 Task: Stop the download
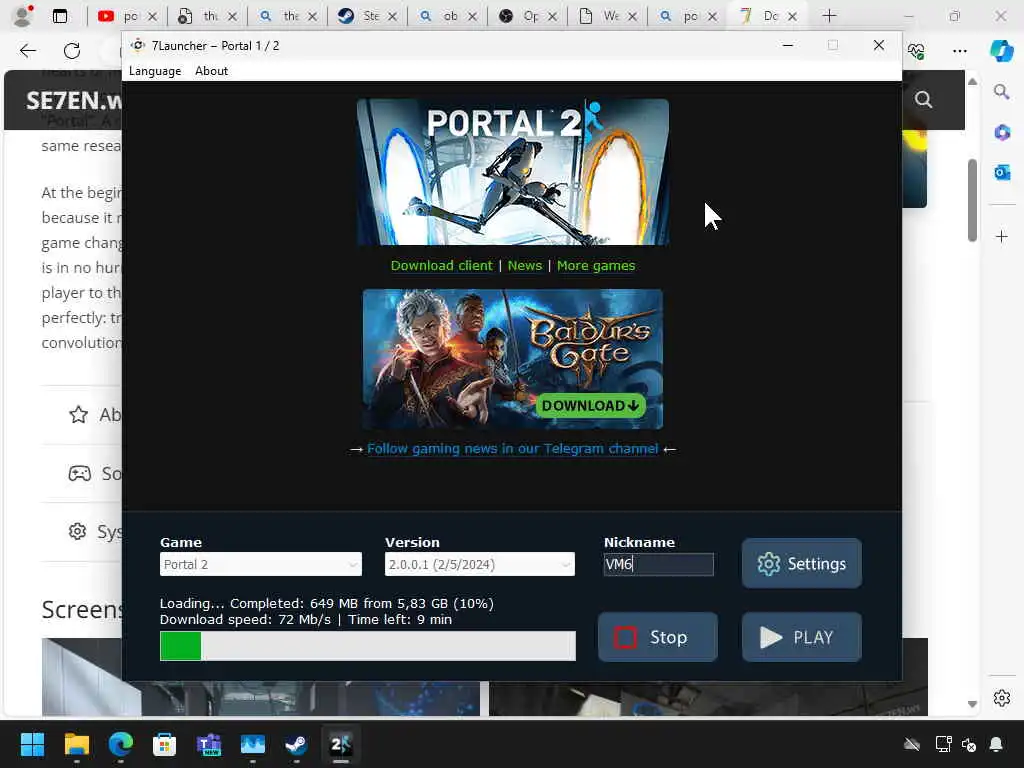pyautogui.click(x=658, y=637)
